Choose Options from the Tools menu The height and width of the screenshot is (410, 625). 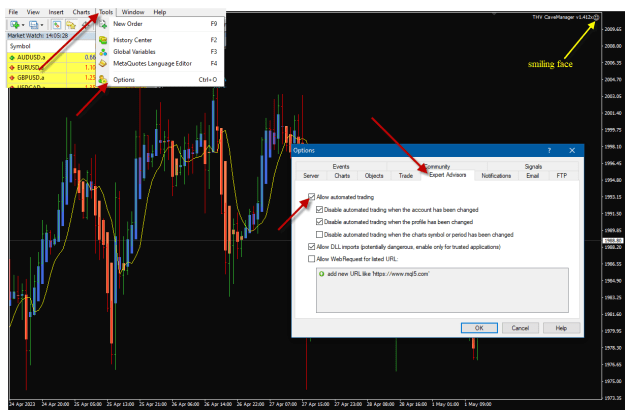[161, 80]
